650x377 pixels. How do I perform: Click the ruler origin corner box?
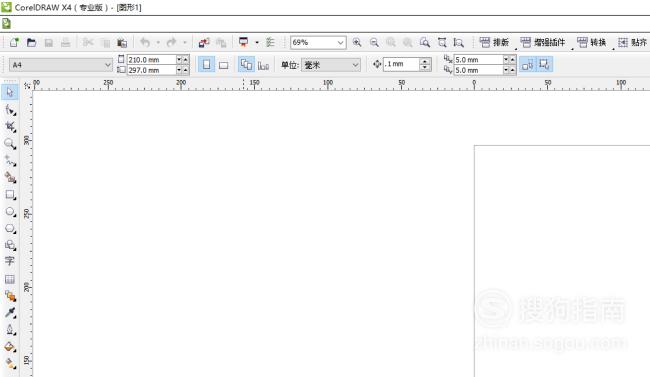[x=27, y=85]
